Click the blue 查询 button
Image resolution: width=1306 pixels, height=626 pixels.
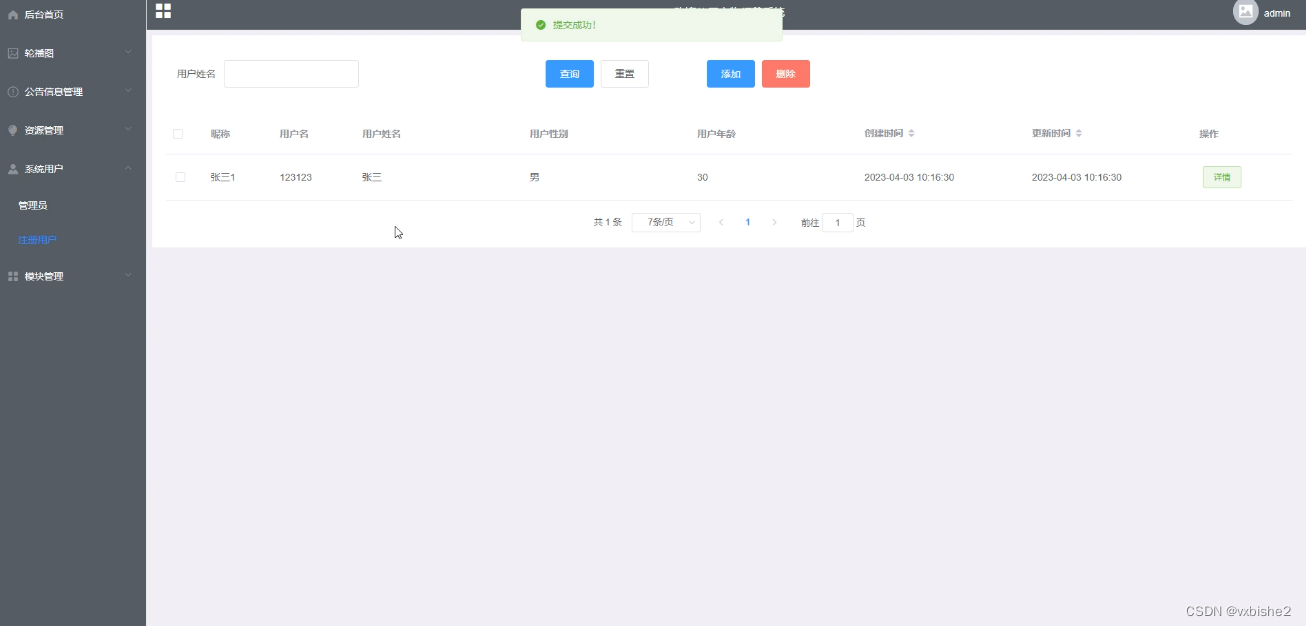coord(570,74)
